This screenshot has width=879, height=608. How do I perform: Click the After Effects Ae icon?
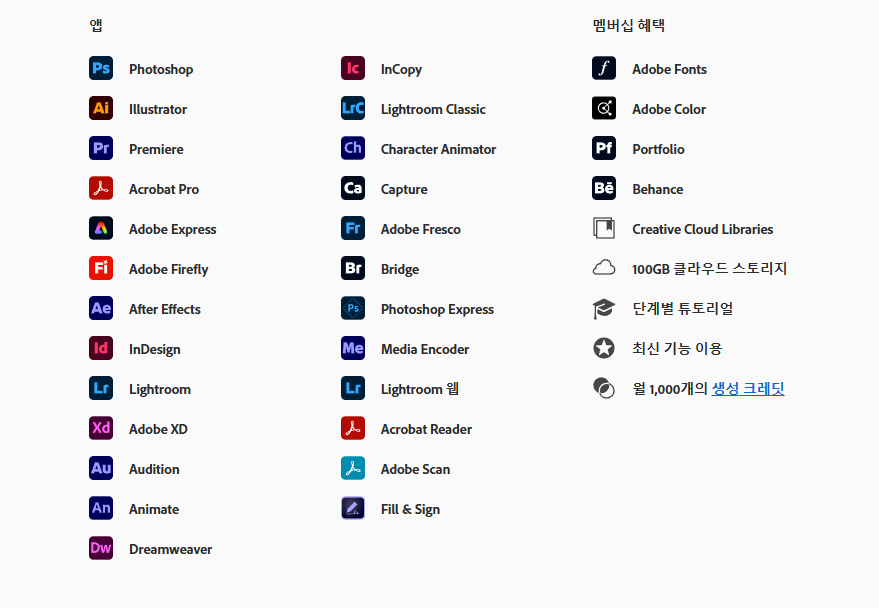(101, 308)
